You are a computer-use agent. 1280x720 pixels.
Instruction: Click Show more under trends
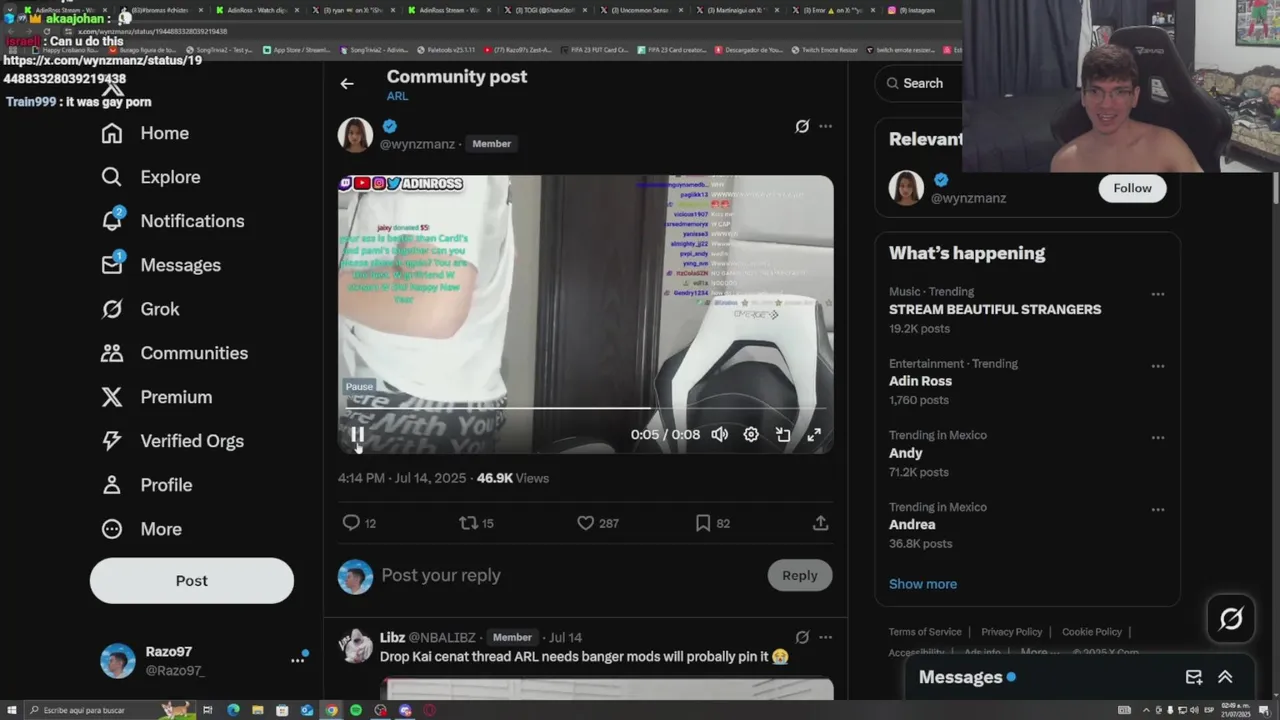pyautogui.click(x=923, y=584)
